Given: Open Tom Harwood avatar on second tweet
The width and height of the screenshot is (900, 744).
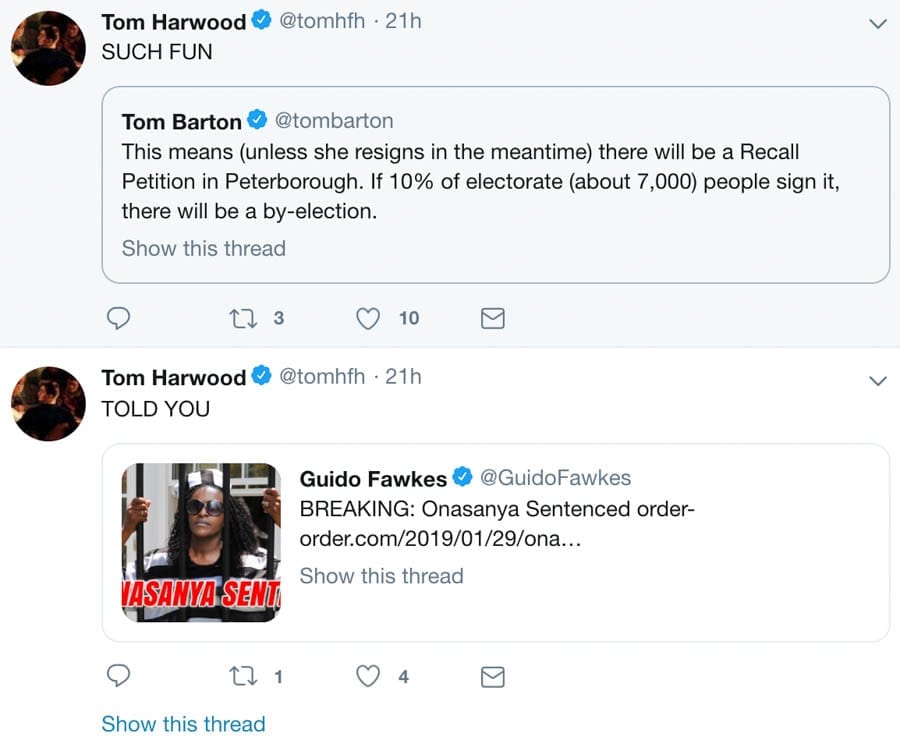Looking at the screenshot, I should point(48,403).
